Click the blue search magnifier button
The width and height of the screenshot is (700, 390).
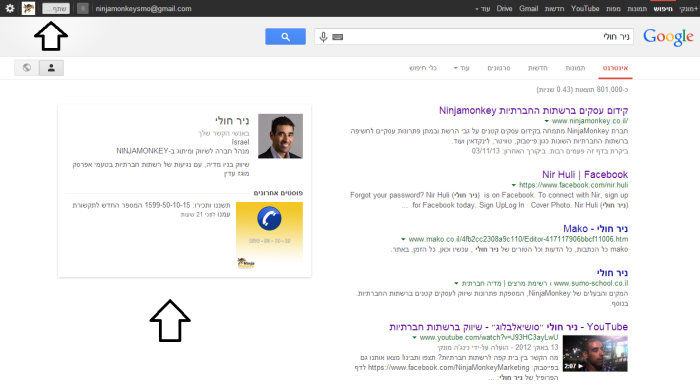point(285,37)
